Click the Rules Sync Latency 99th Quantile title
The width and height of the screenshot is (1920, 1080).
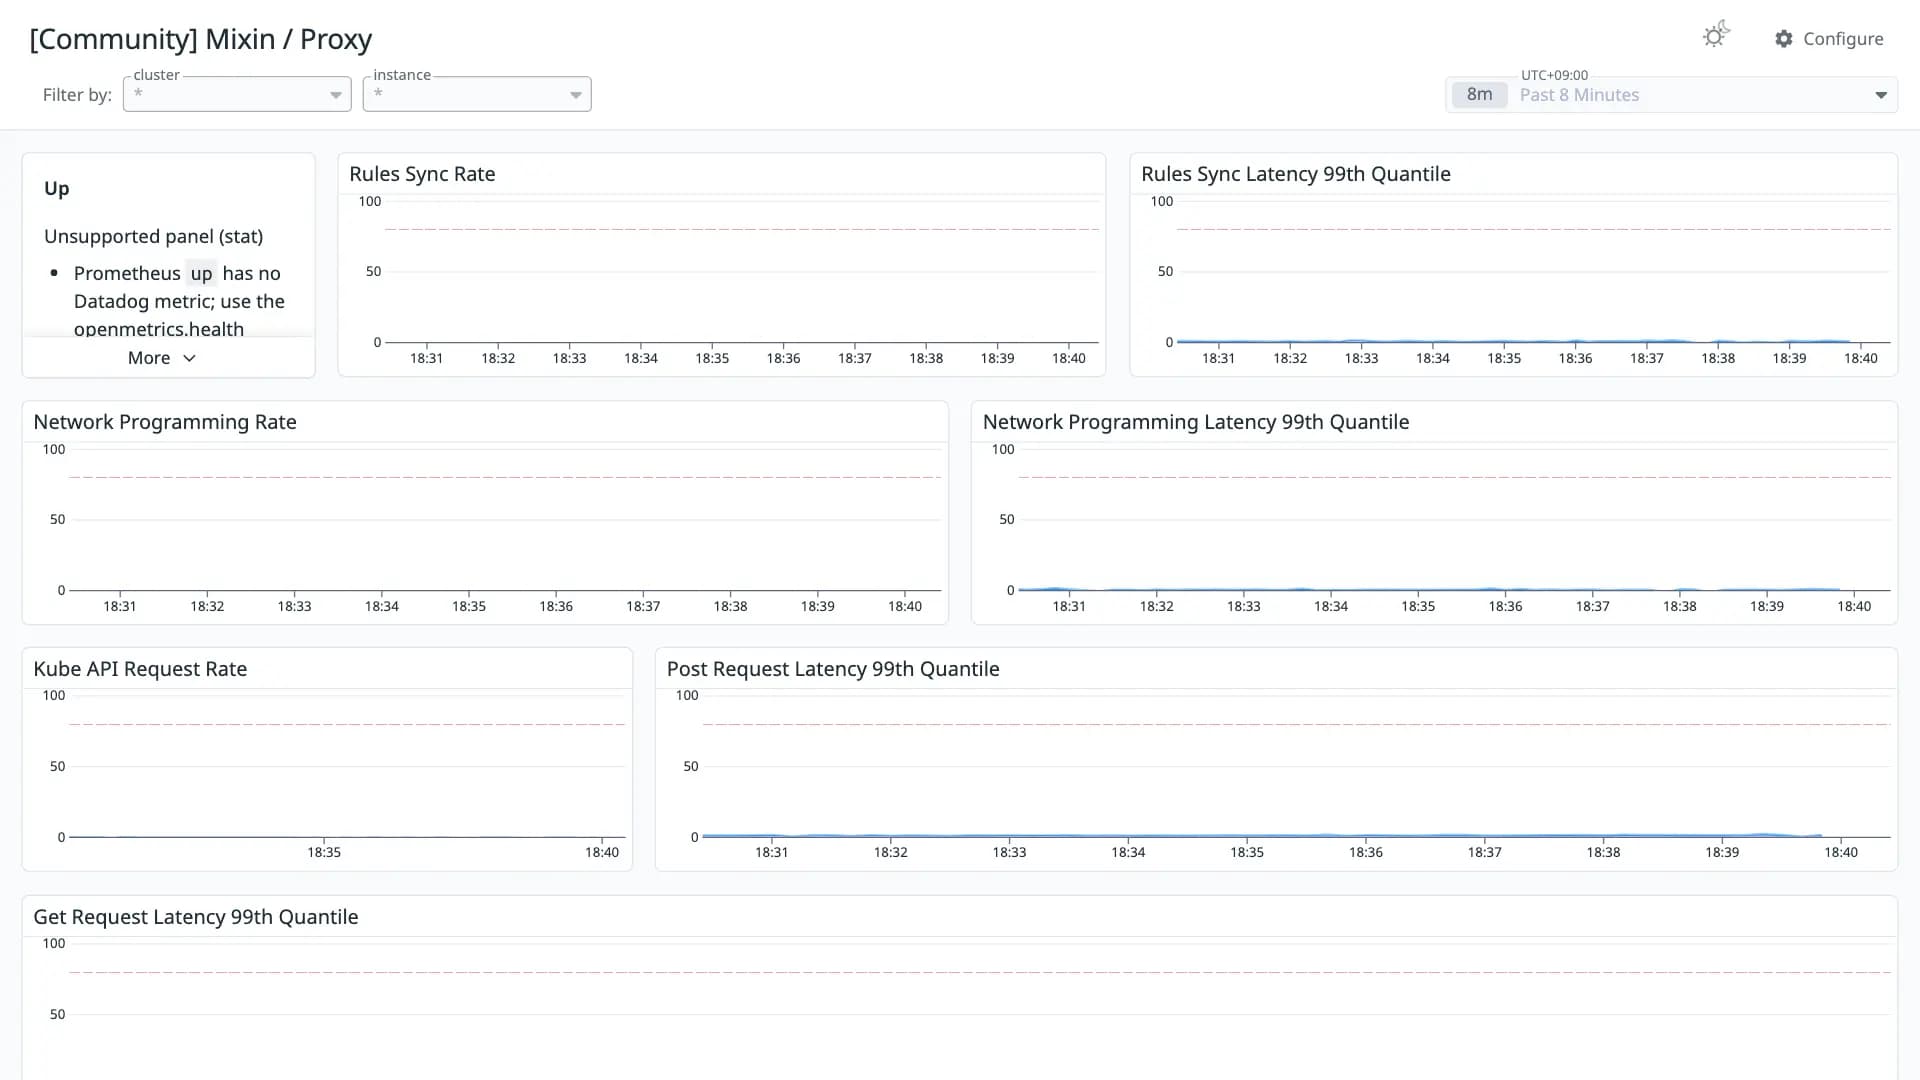(1296, 174)
